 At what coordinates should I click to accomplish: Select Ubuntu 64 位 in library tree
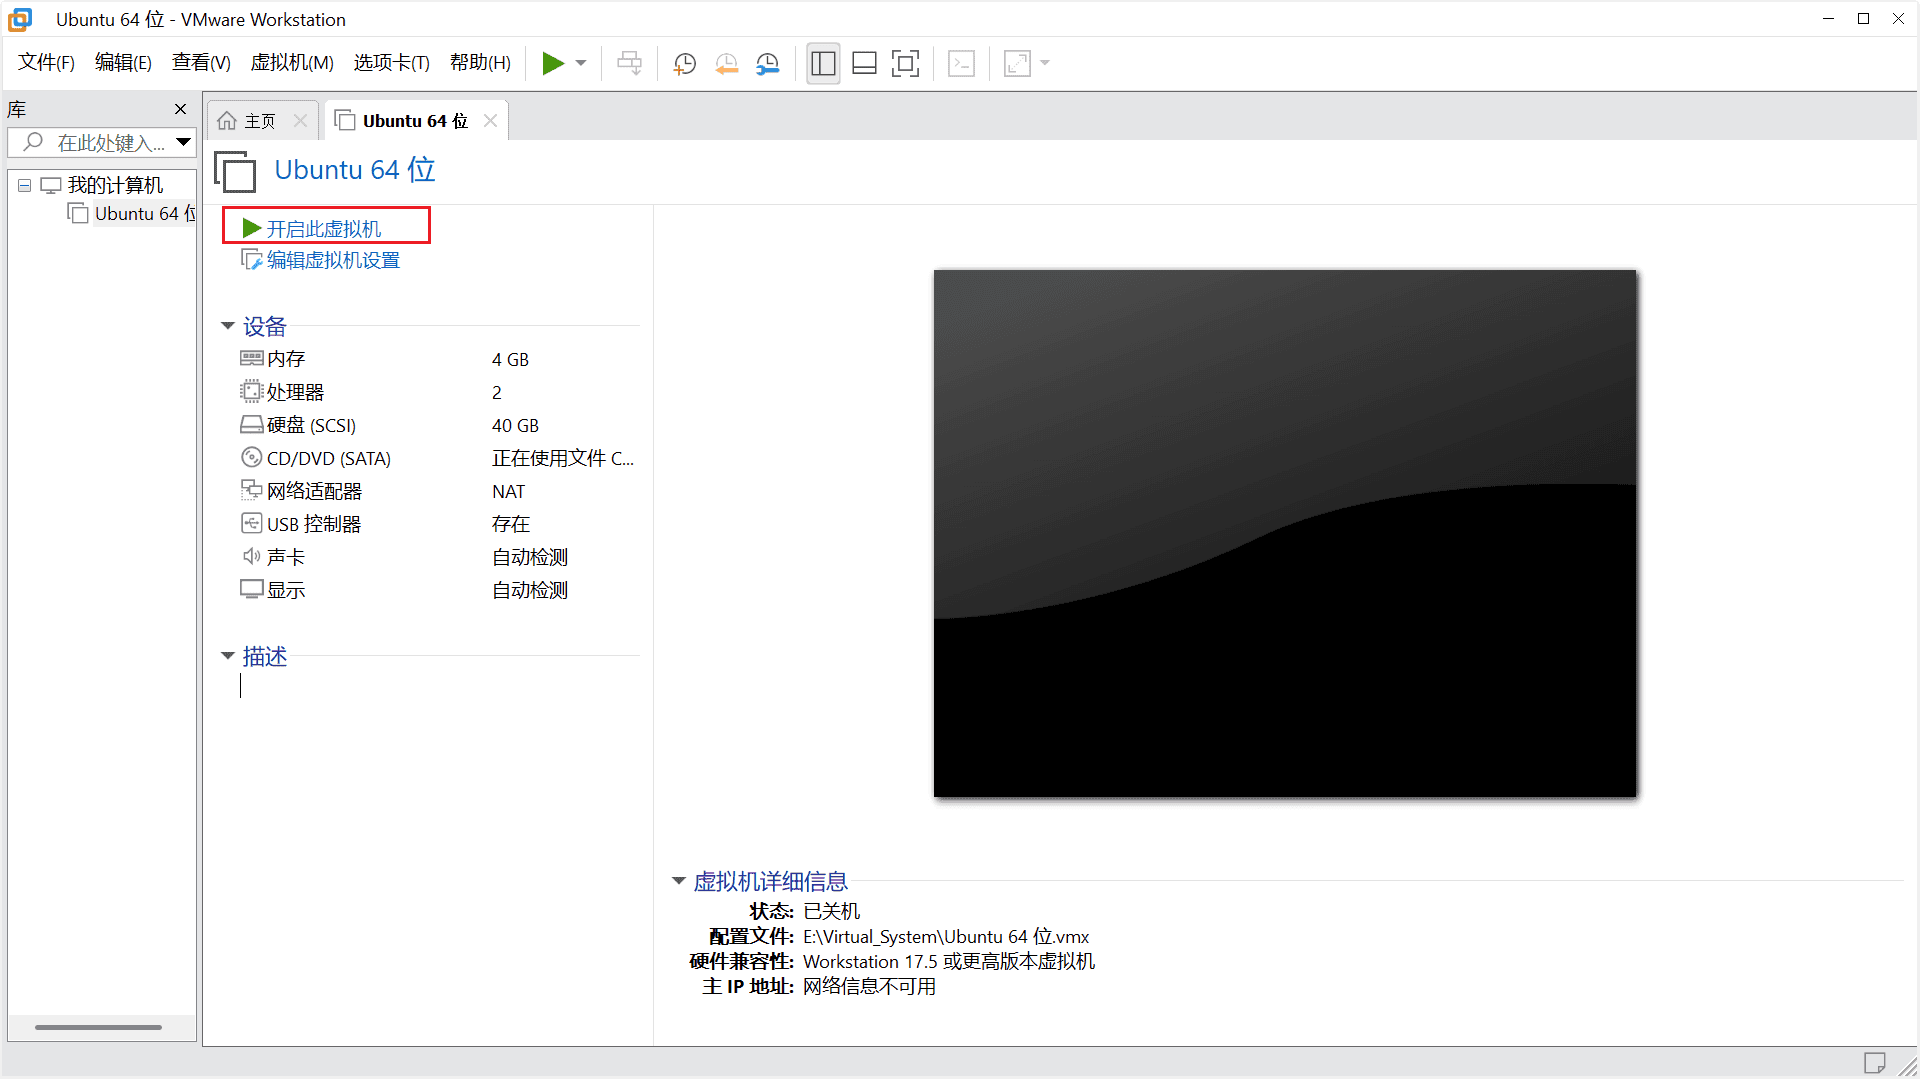coord(145,214)
